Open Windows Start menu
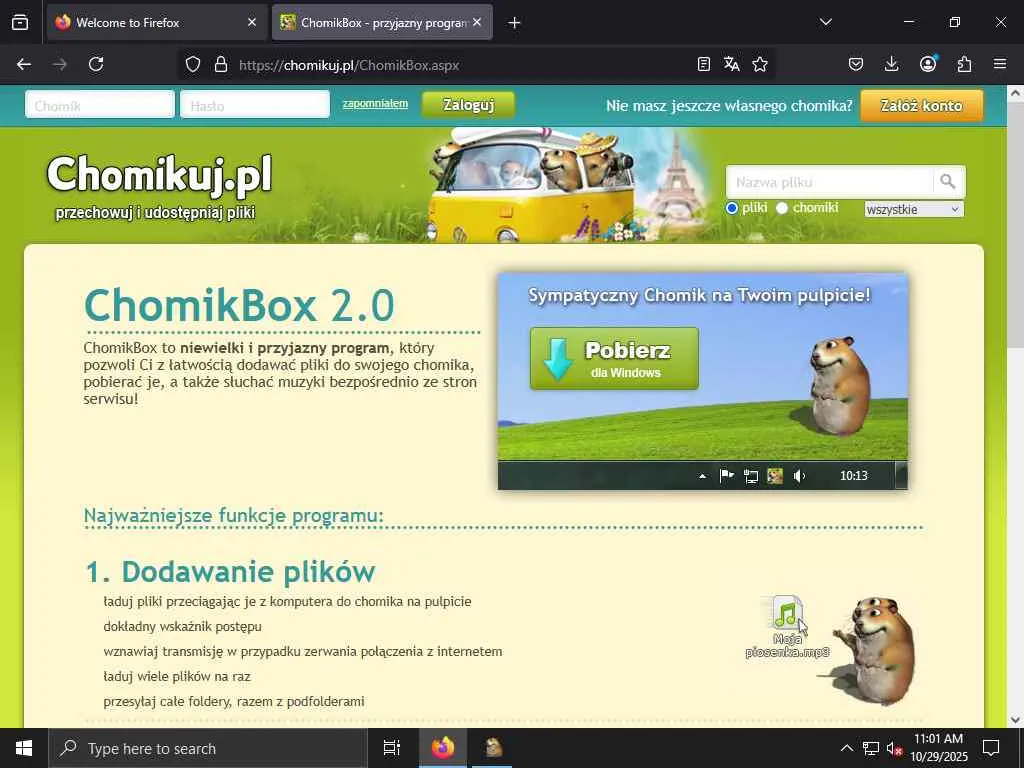 tap(24, 748)
